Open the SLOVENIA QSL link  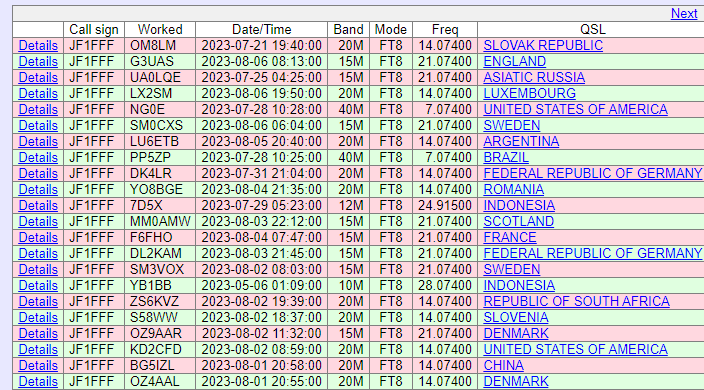point(516,317)
